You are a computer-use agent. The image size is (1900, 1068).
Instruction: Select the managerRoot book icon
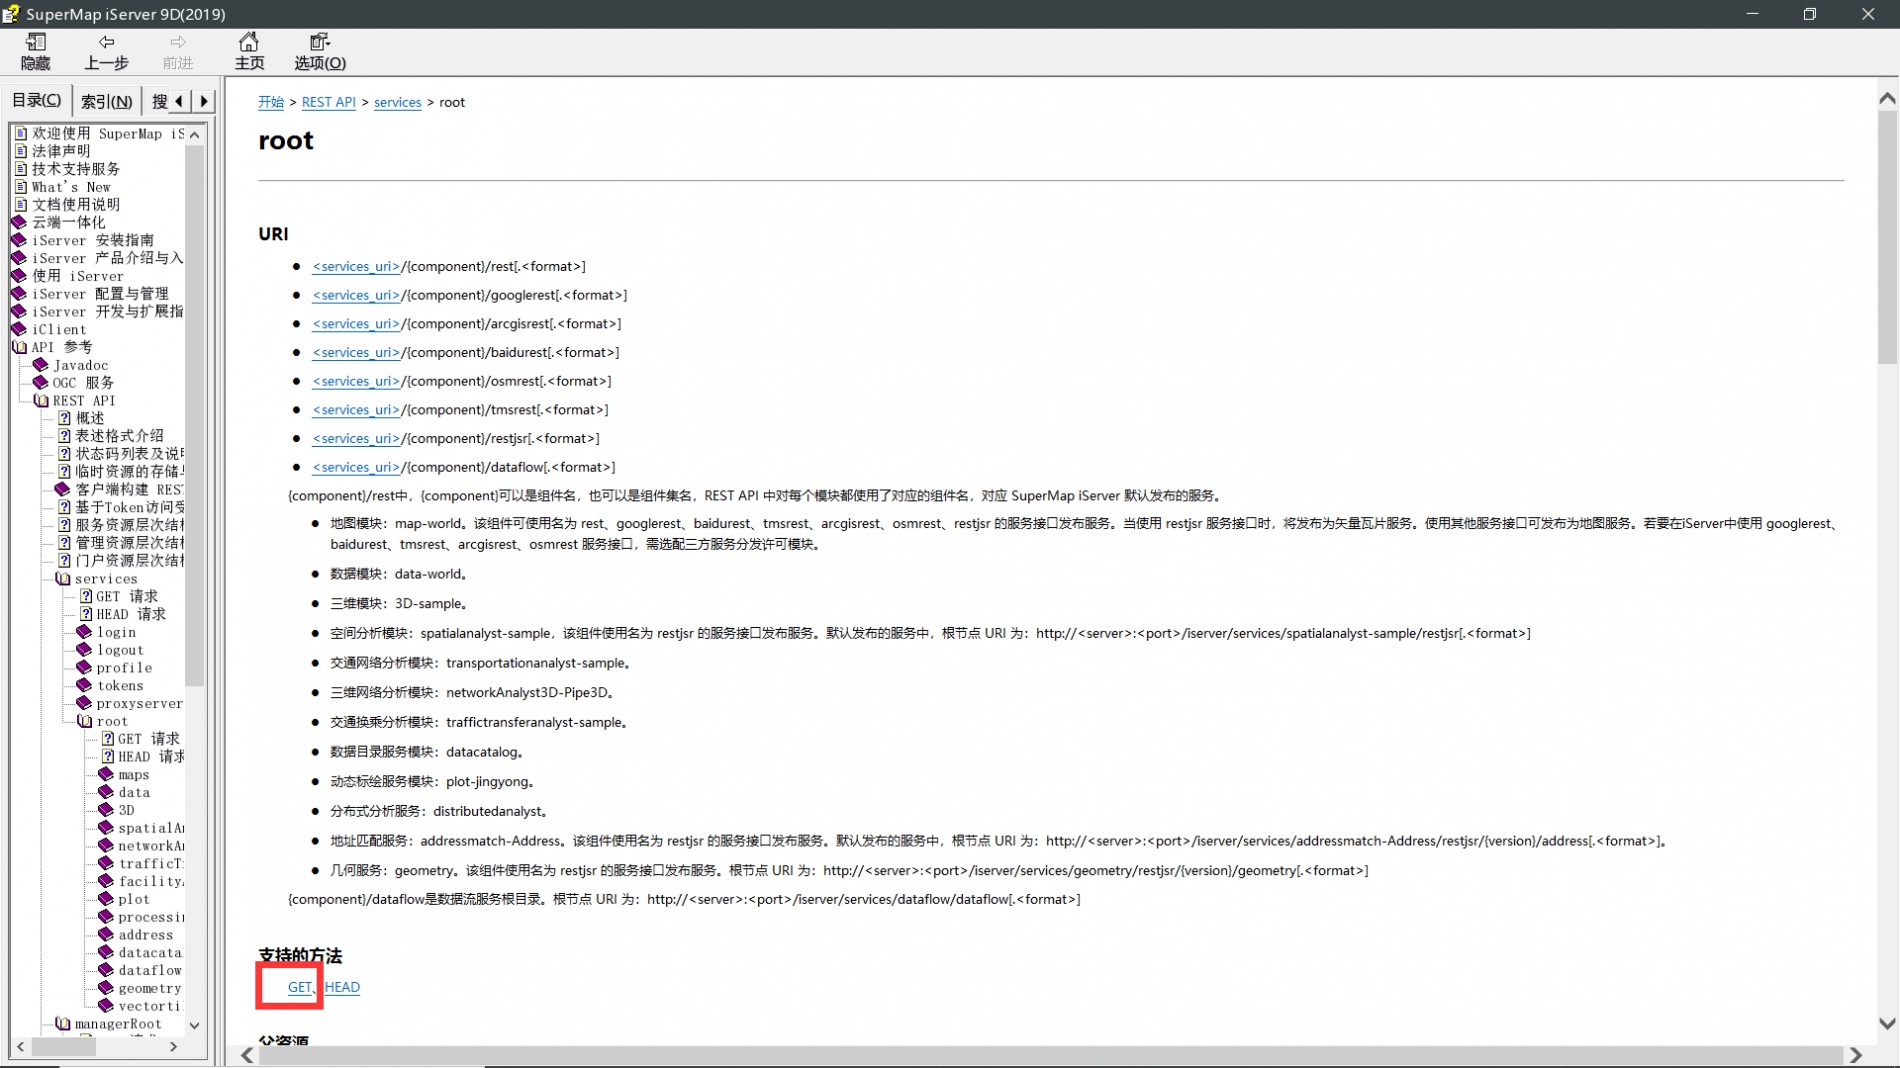click(x=63, y=1024)
